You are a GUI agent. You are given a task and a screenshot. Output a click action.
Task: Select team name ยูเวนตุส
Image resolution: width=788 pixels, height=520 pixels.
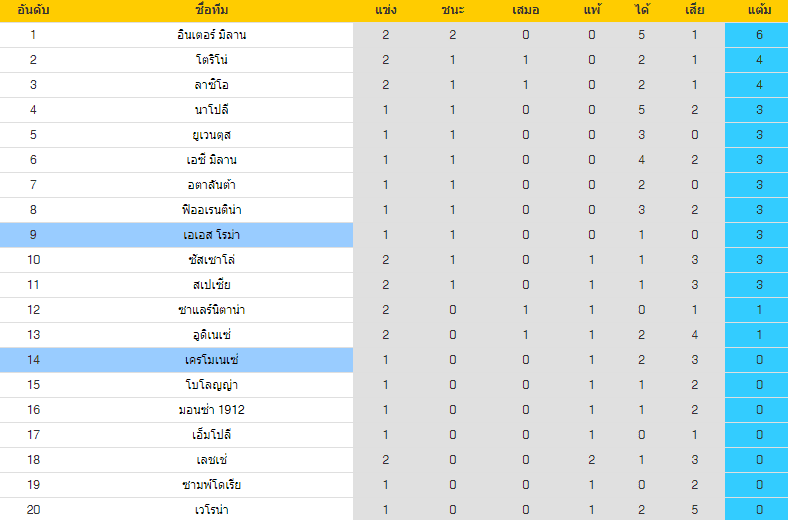212,135
